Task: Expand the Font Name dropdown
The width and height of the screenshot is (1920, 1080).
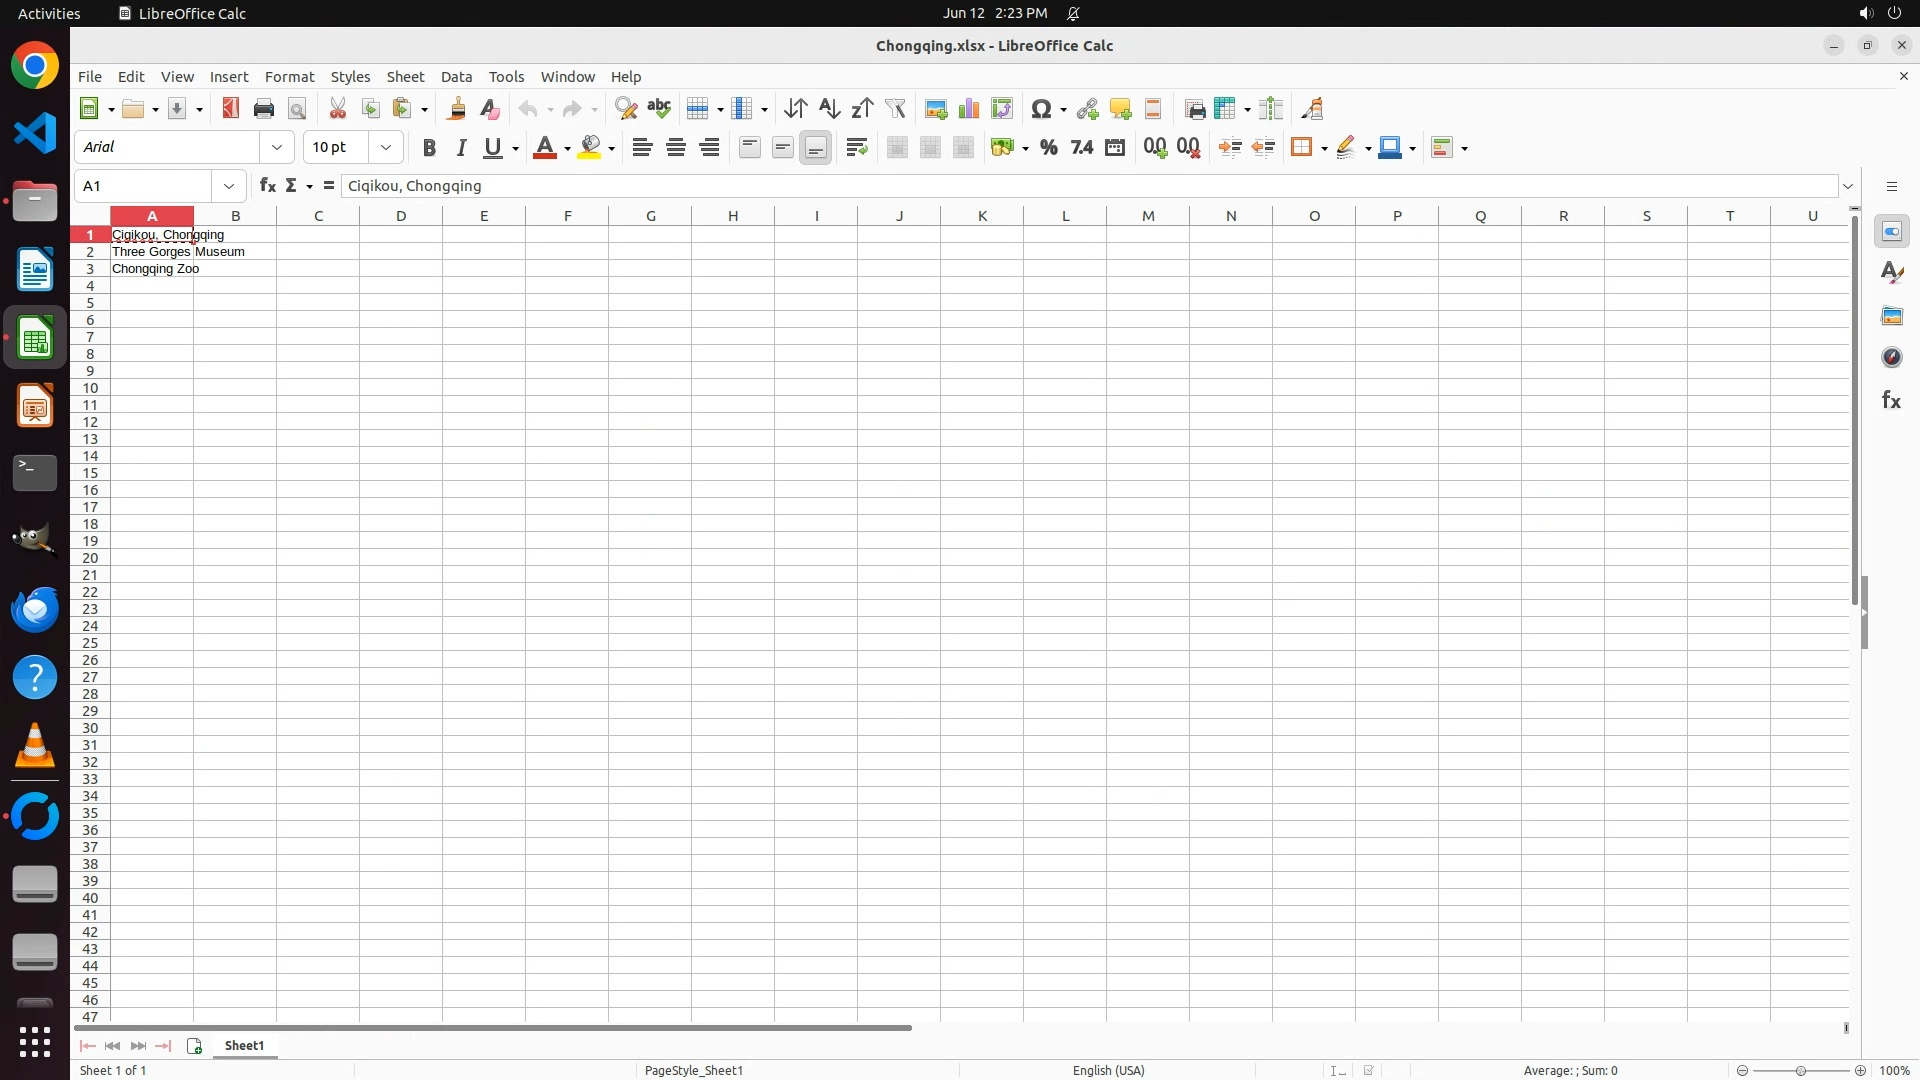Action: point(277,148)
